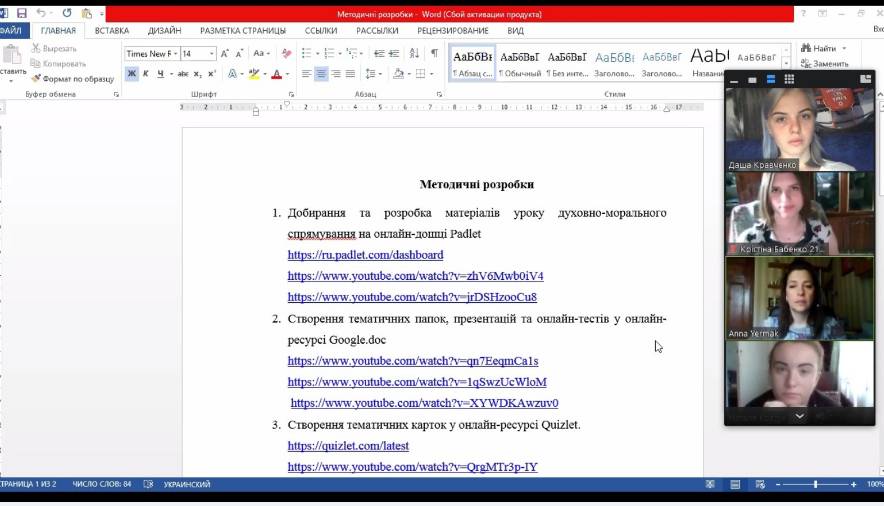Toggle italic formatting button
The width and height of the screenshot is (884, 506).
pyautogui.click(x=146, y=74)
